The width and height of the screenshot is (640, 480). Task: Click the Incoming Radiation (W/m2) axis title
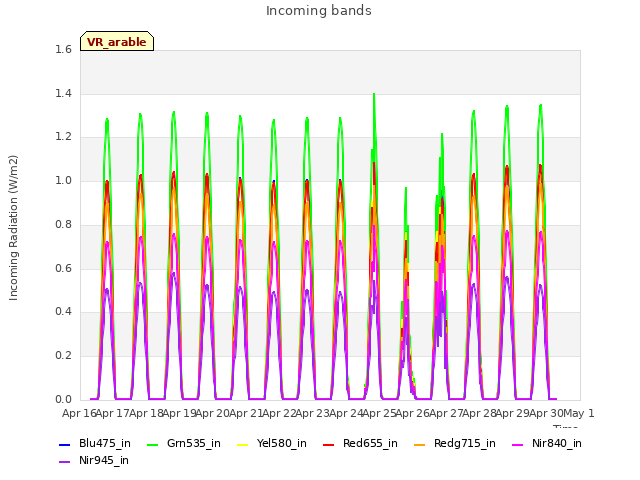(13, 228)
